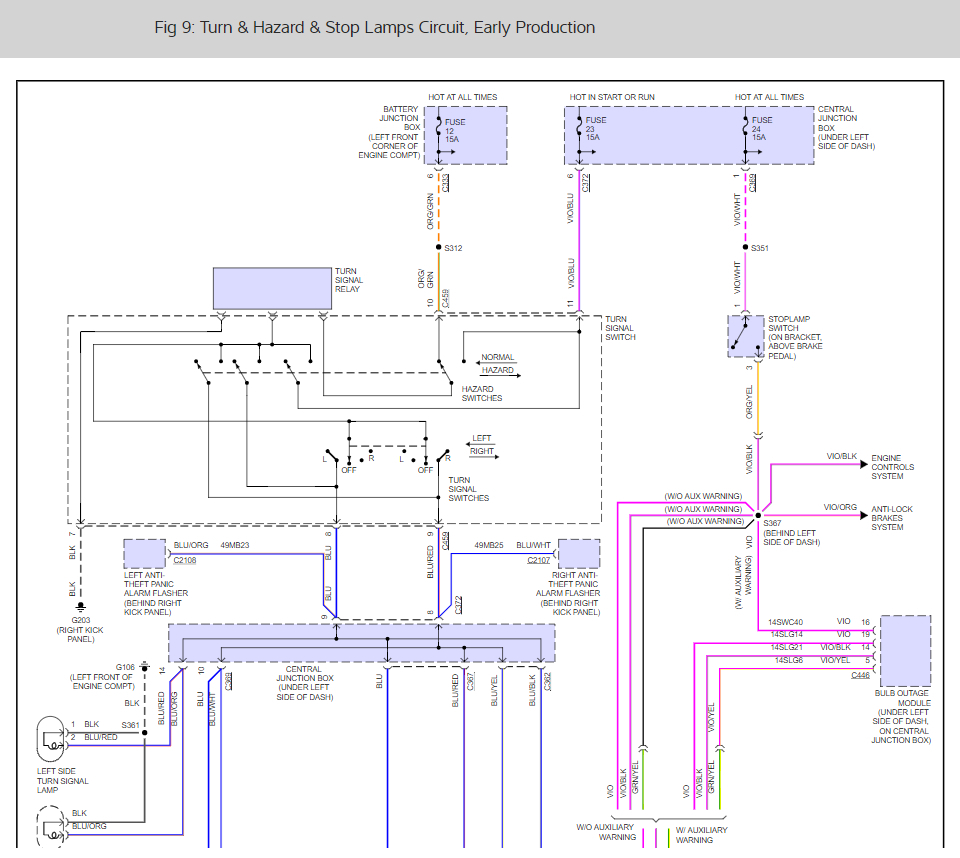The image size is (960, 858).
Task: Click the S351 splice point
Action: 745,247
